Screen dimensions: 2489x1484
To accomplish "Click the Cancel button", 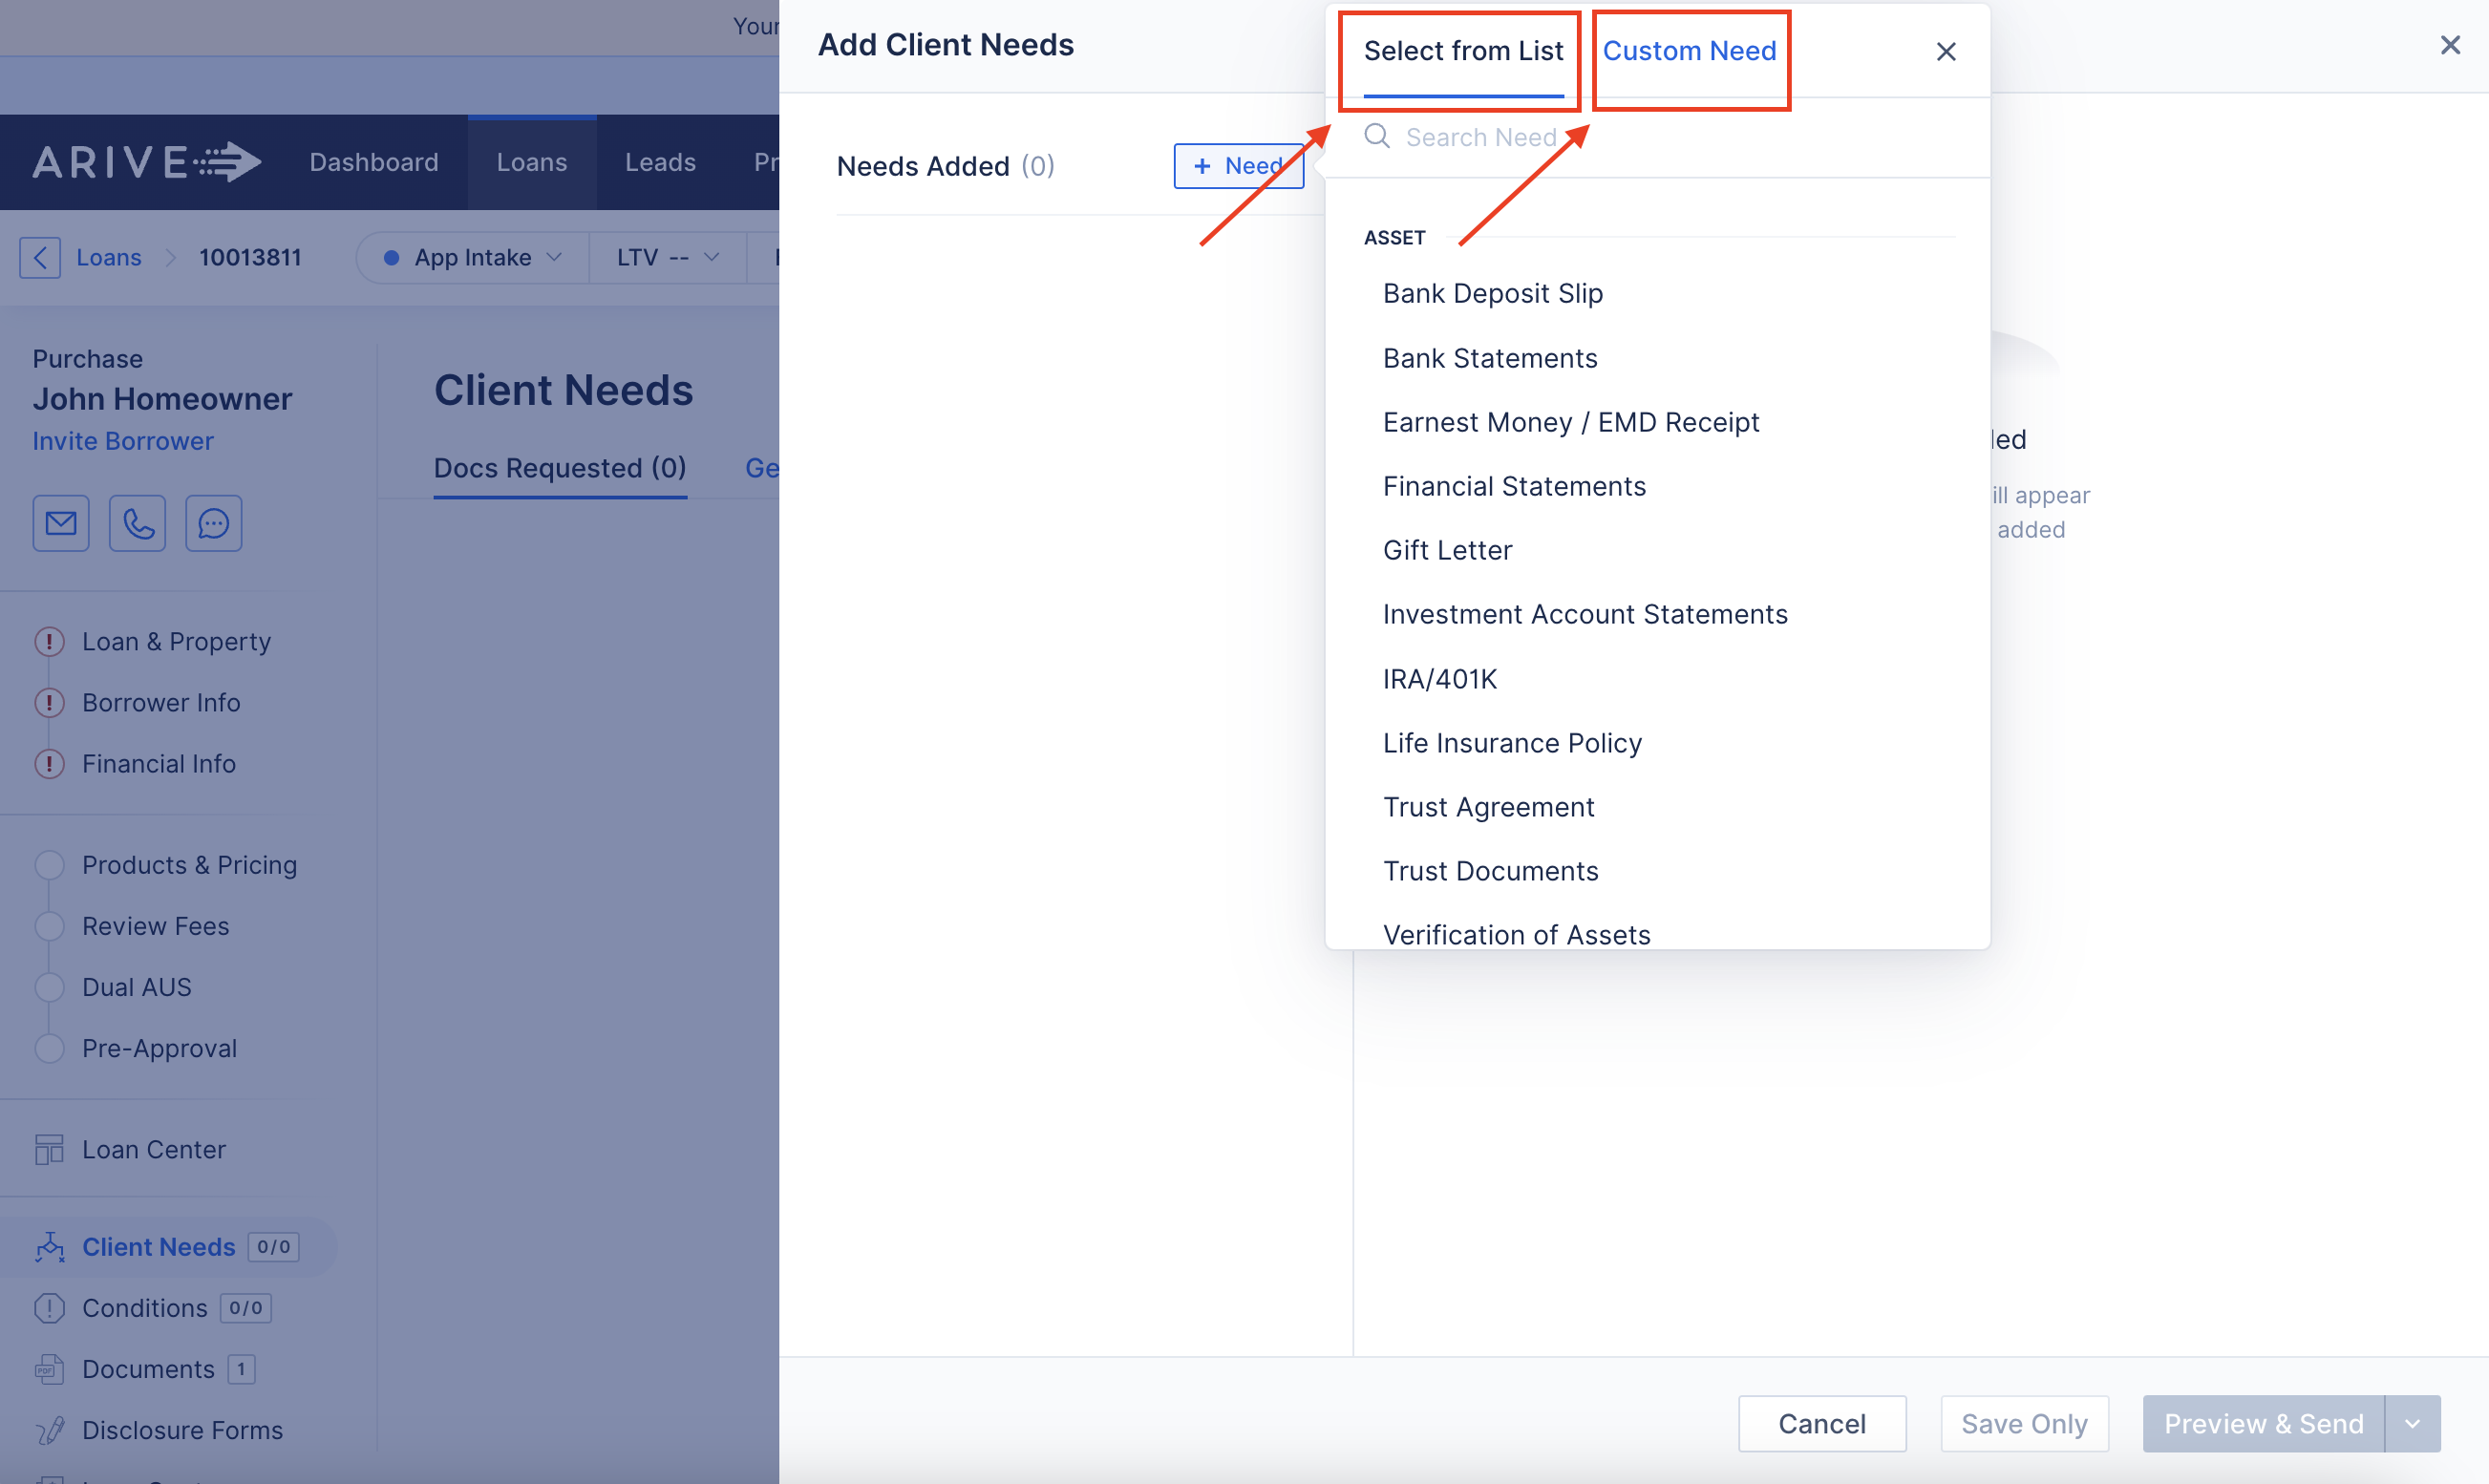I will (x=1821, y=1423).
